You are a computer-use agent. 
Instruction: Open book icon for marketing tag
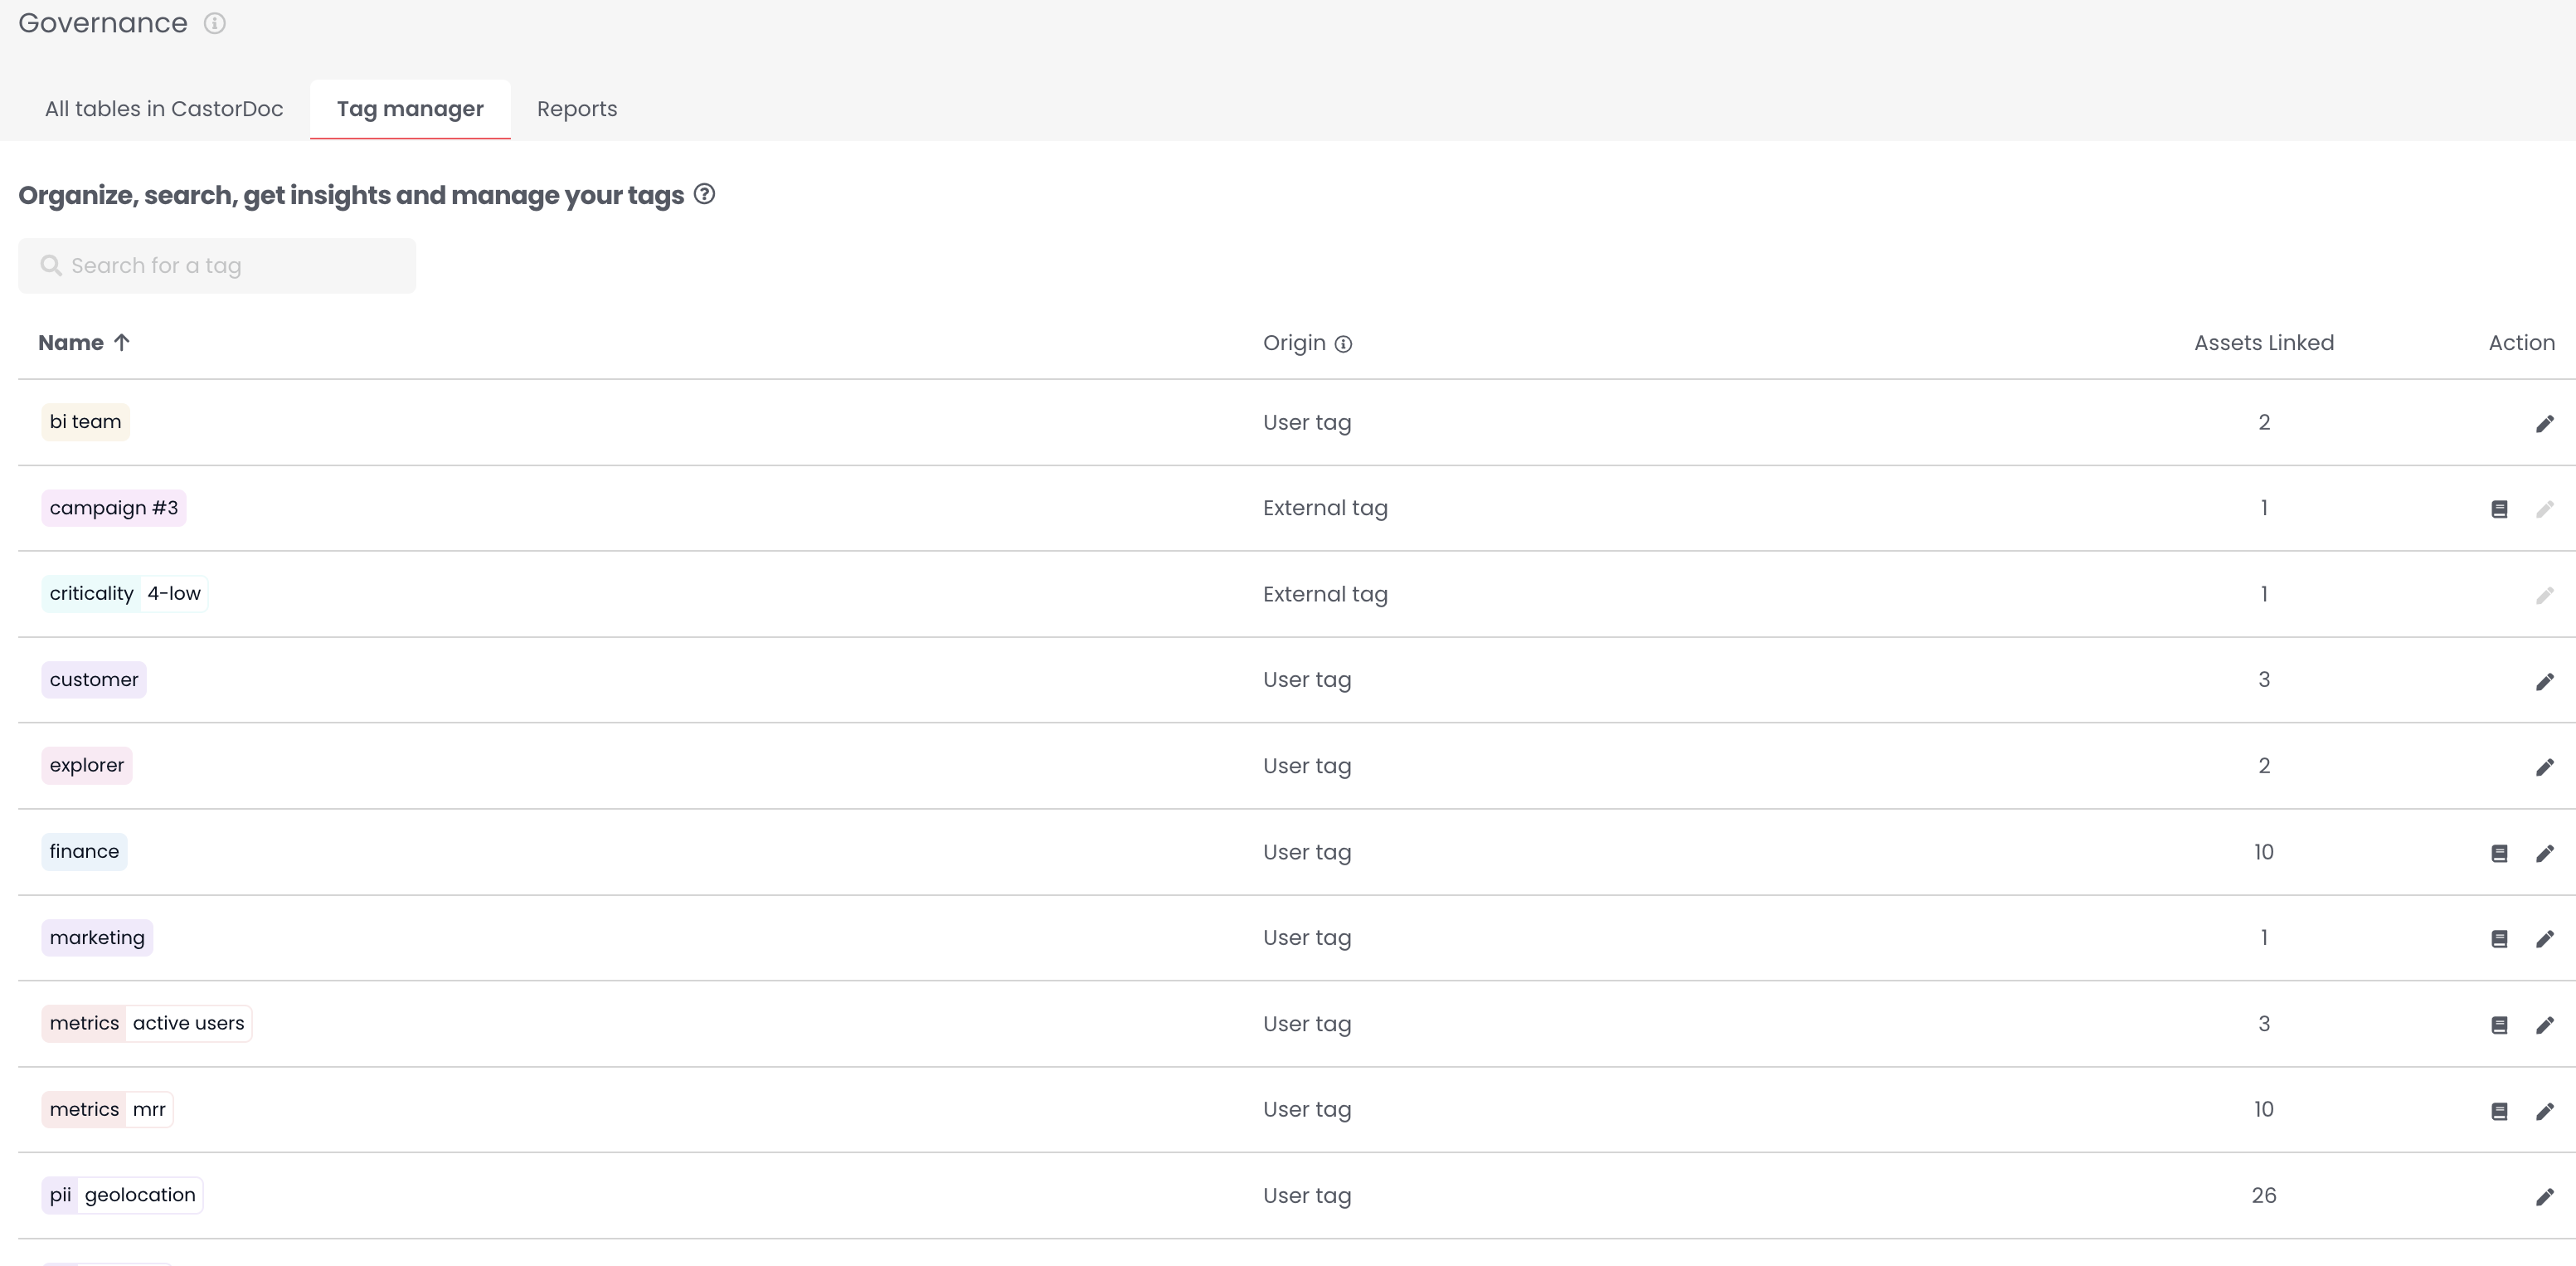tap(2498, 939)
